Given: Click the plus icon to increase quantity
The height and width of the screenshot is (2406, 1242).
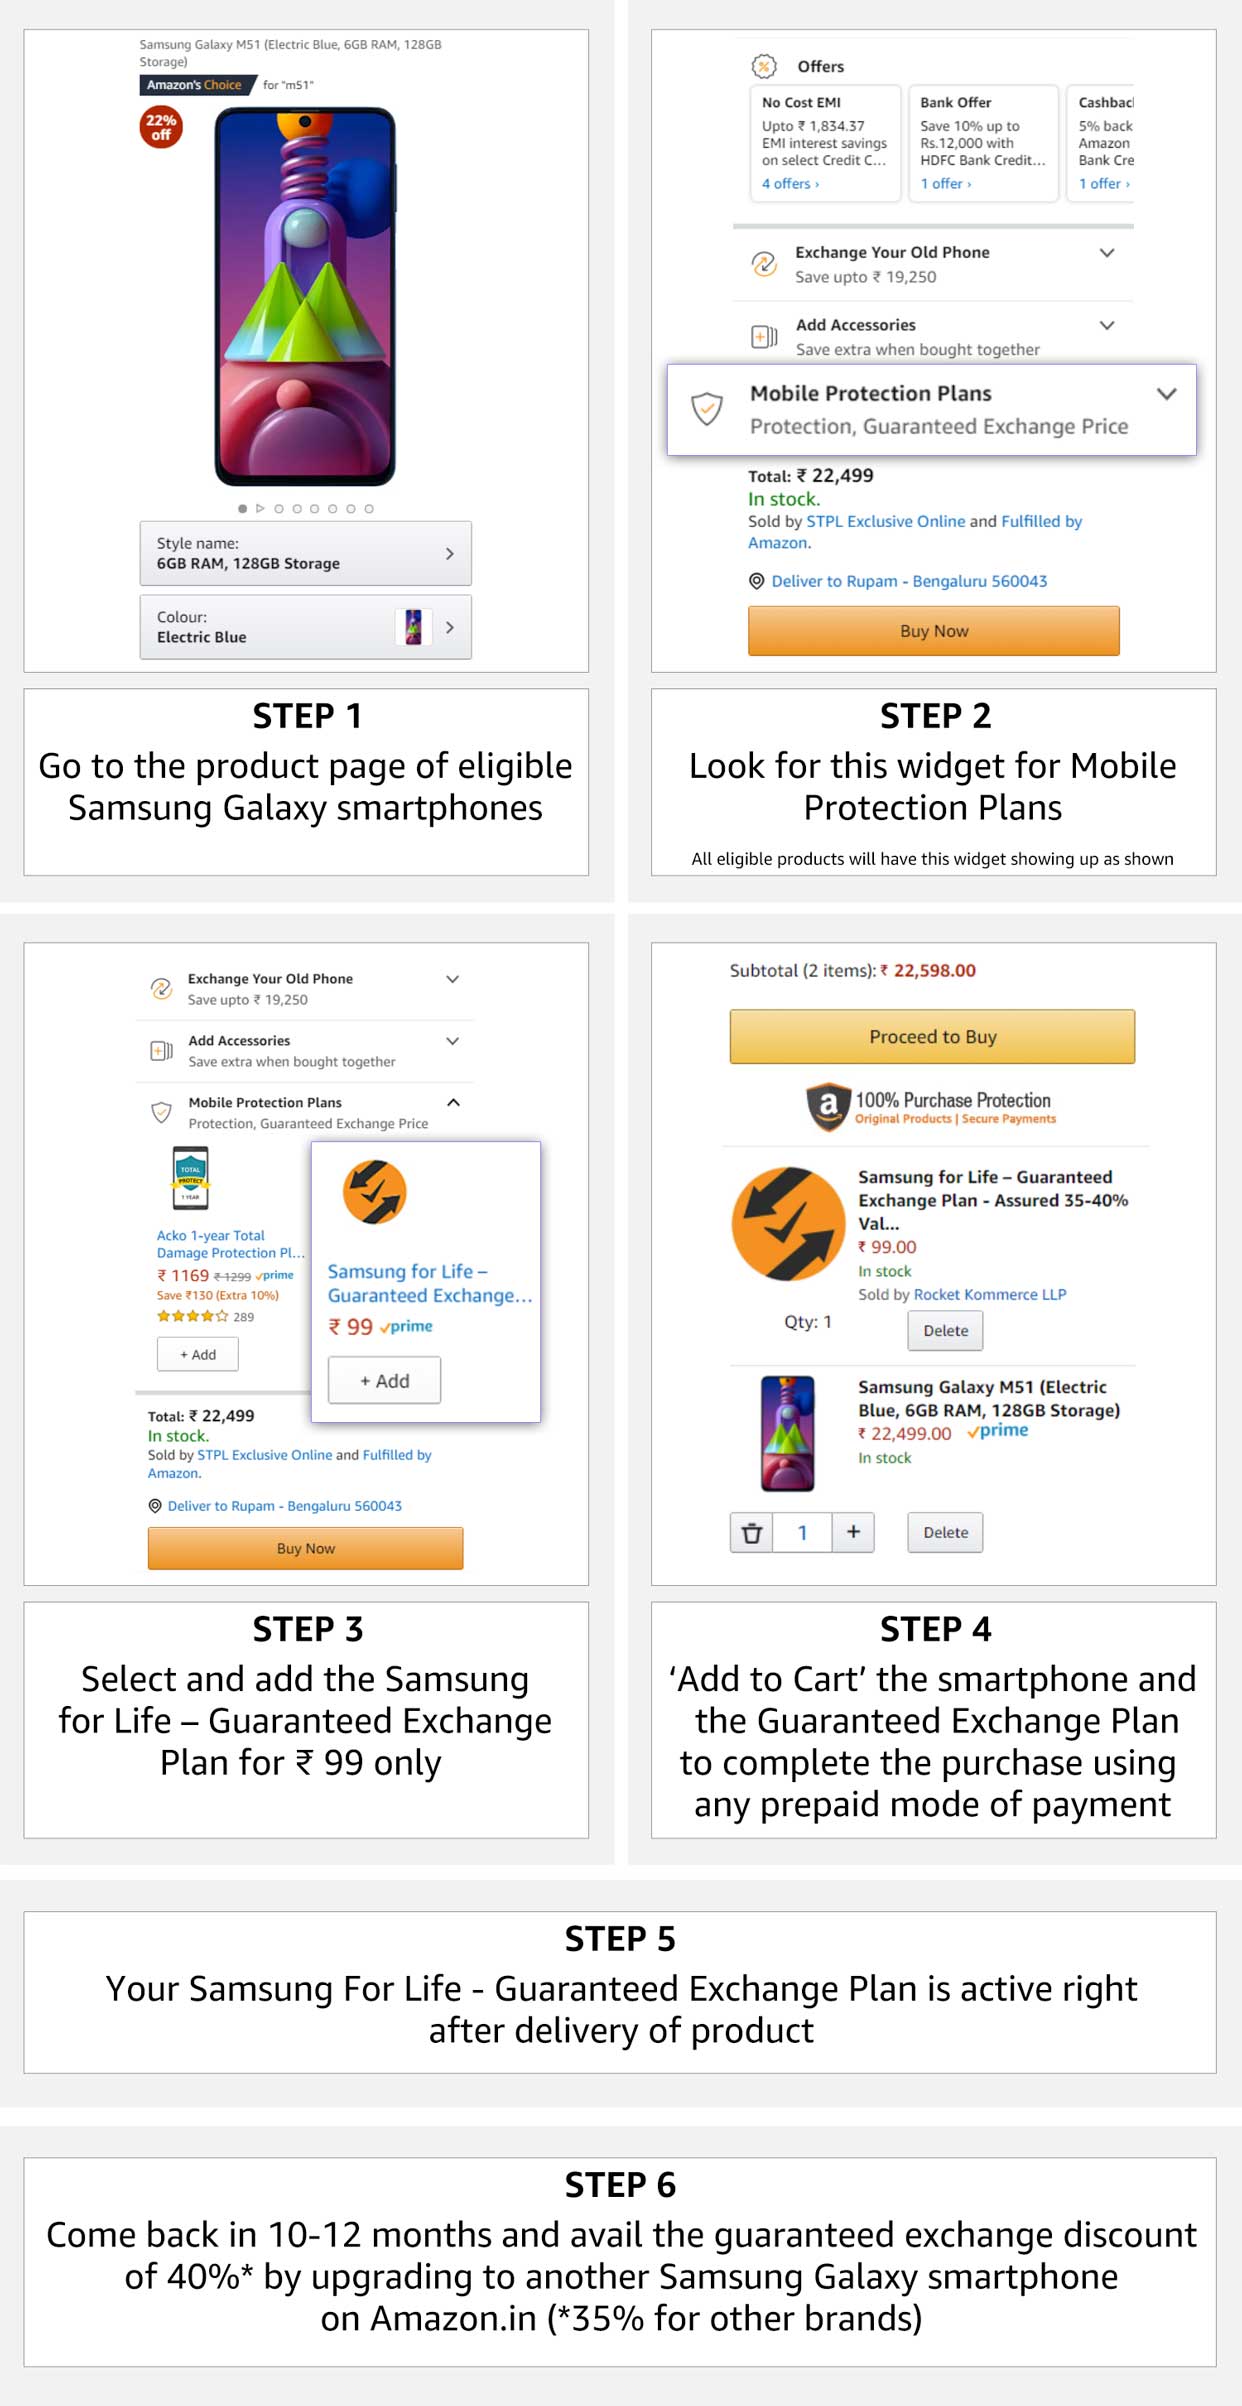Looking at the screenshot, I should click(853, 1532).
